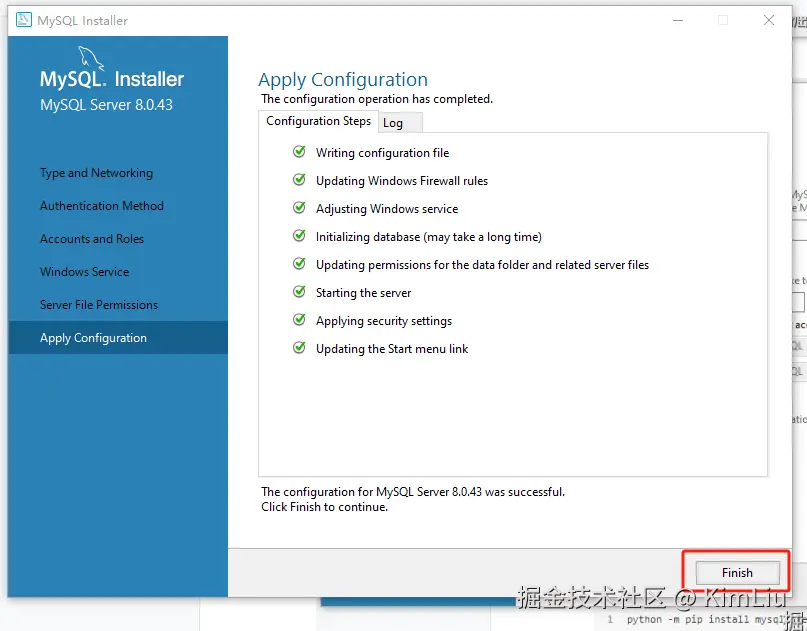Click the 'Starting the server' step text

pos(363,293)
